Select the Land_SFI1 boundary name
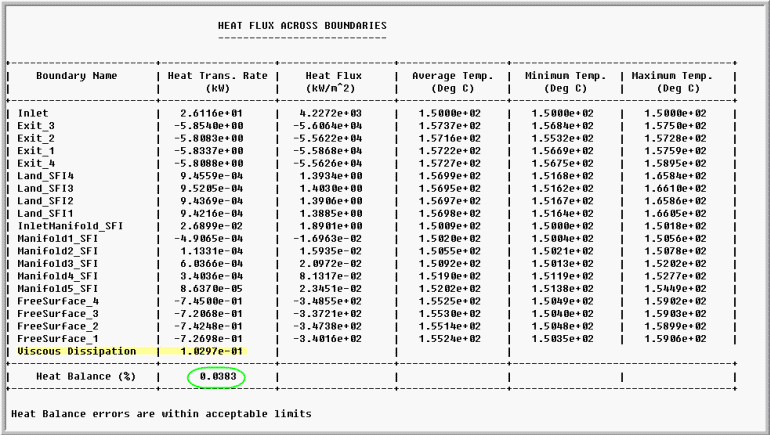The image size is (770, 435). (45, 214)
